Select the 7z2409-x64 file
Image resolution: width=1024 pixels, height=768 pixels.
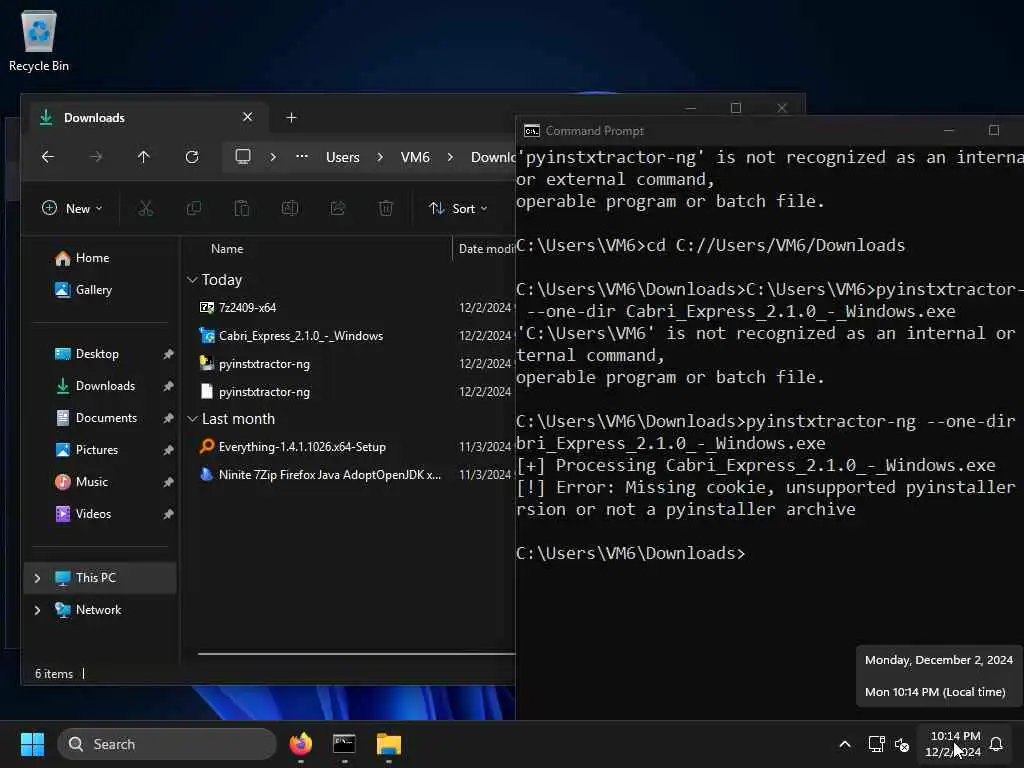(x=247, y=308)
